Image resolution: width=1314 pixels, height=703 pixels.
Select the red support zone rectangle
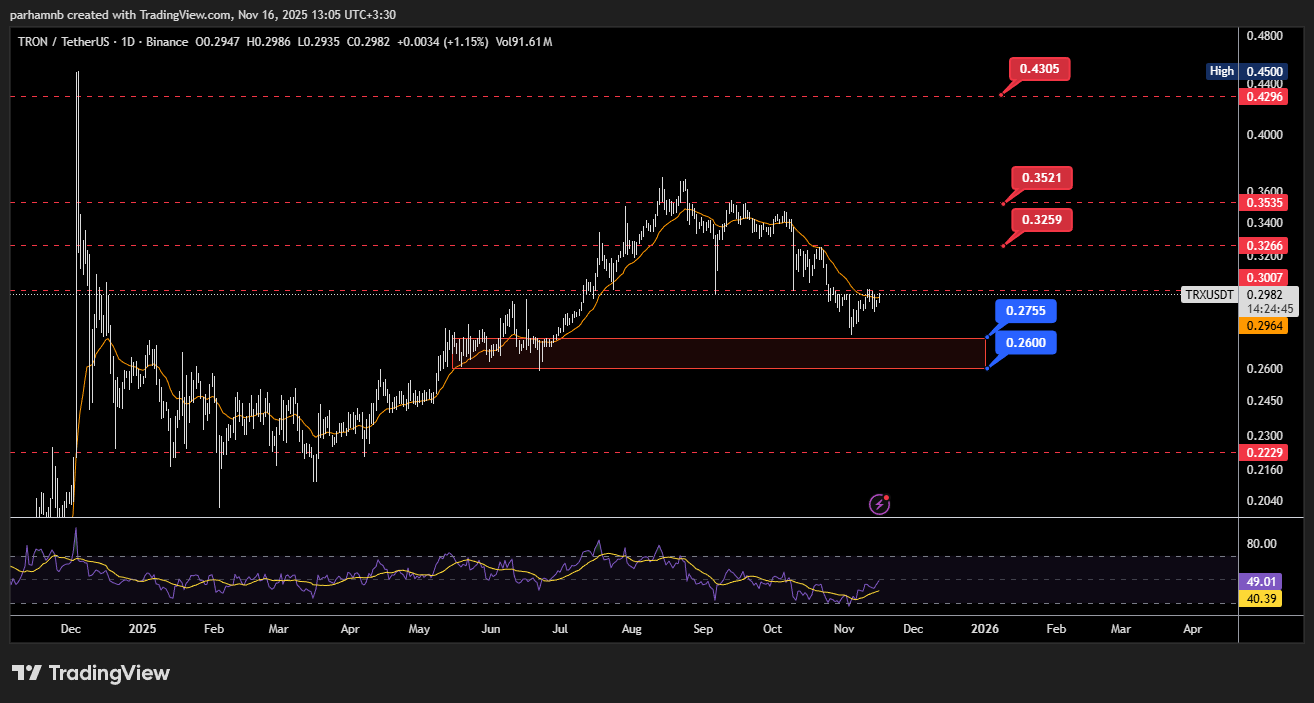pos(718,353)
